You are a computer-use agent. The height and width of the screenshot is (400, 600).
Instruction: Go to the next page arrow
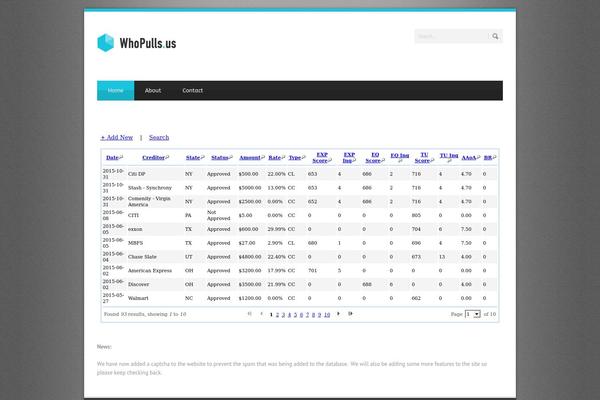pos(338,314)
